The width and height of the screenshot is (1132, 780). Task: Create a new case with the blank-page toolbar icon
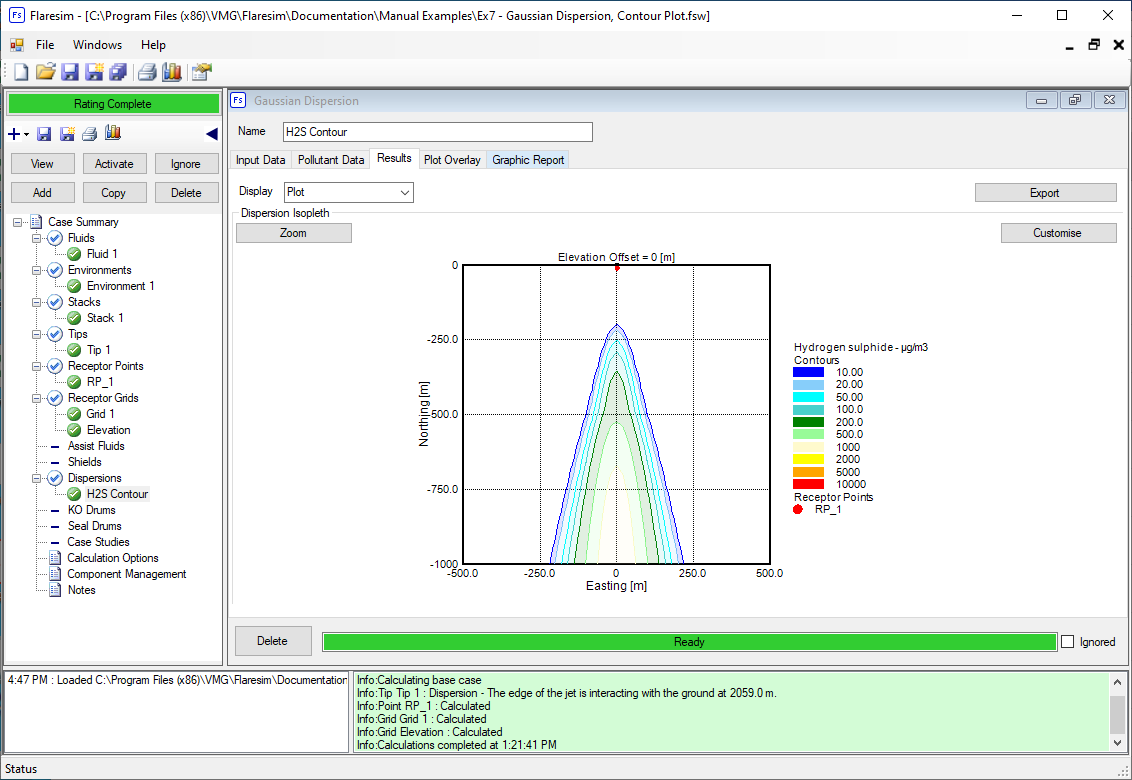22,72
